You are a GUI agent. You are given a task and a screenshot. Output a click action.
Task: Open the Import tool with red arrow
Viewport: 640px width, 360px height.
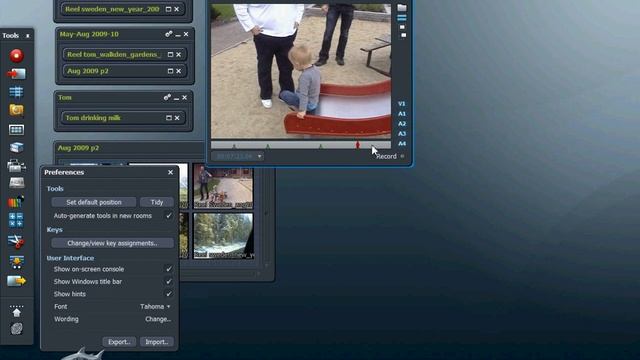(16, 74)
